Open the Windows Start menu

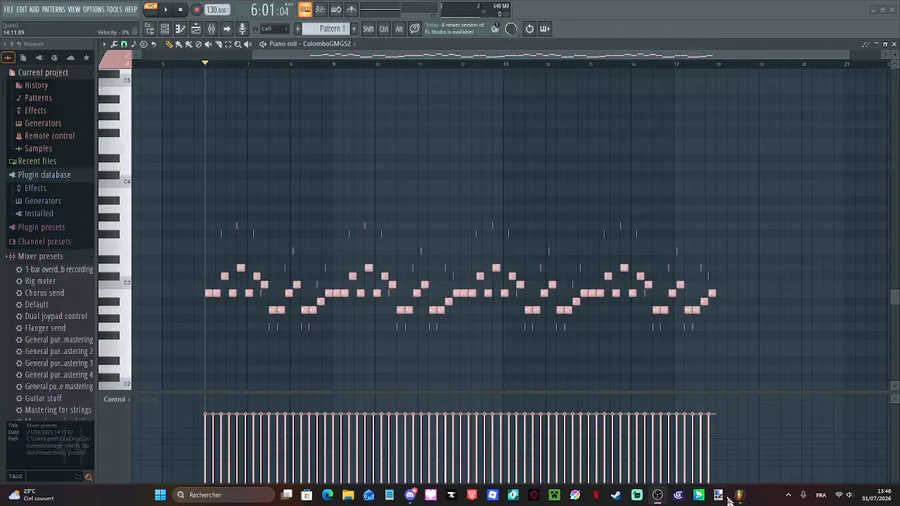[160, 495]
